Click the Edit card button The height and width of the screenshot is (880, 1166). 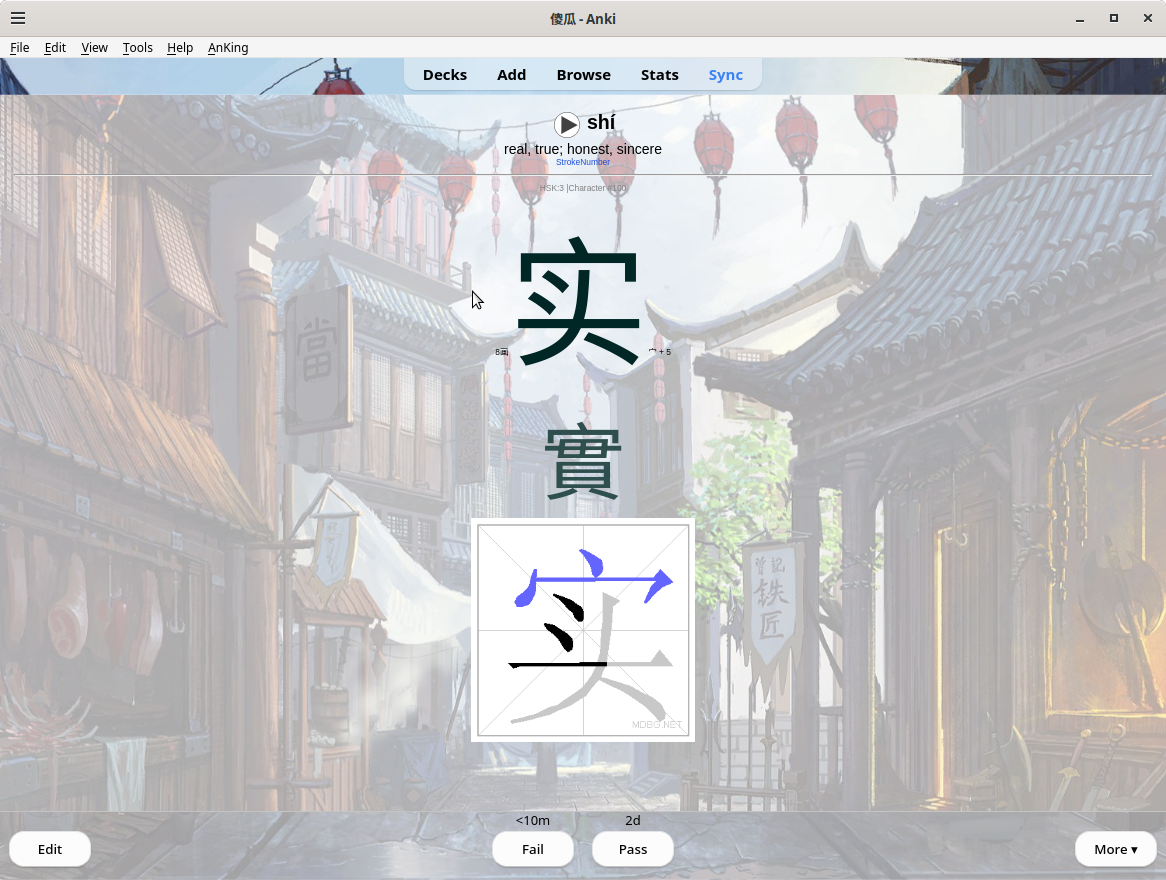(x=50, y=850)
